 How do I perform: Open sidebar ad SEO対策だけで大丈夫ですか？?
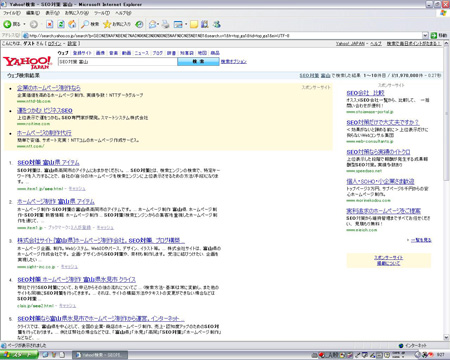(382, 122)
